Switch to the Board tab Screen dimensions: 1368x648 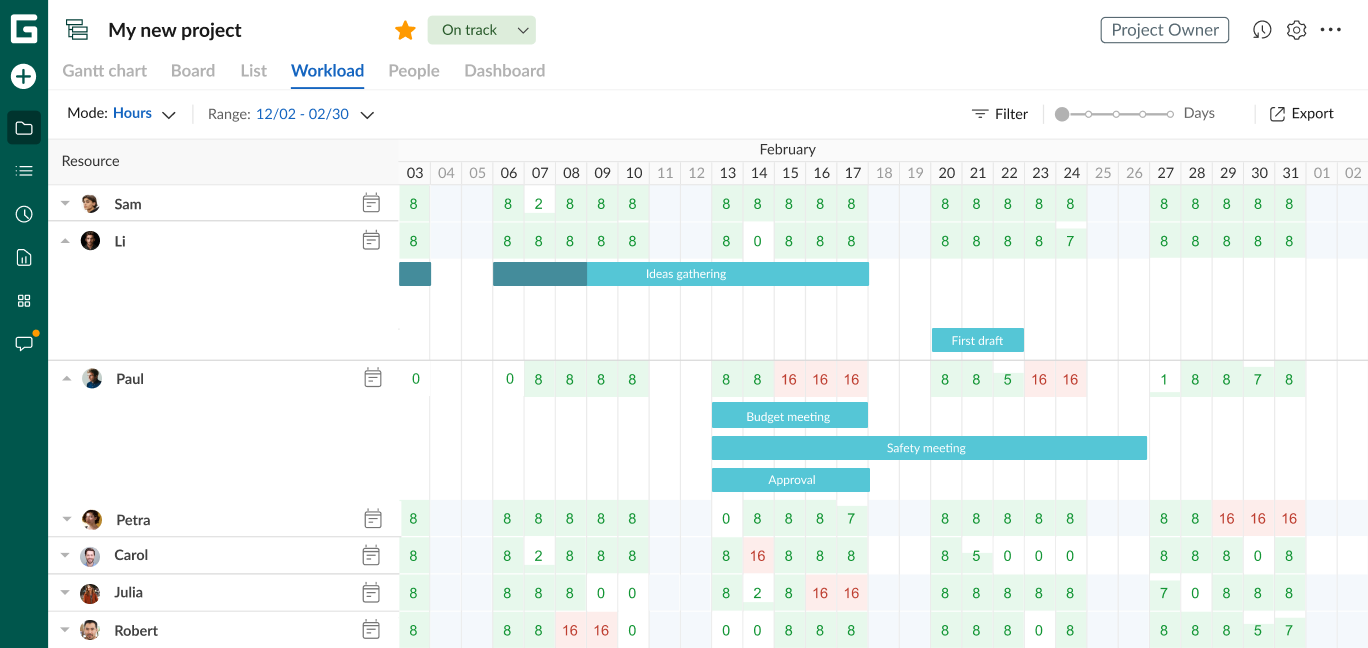pos(193,70)
